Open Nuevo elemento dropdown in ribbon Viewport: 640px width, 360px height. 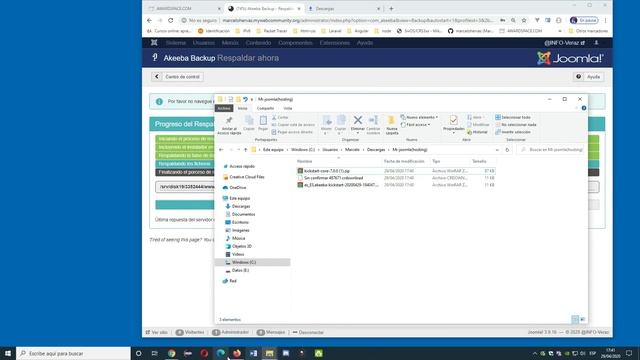[x=419, y=118]
